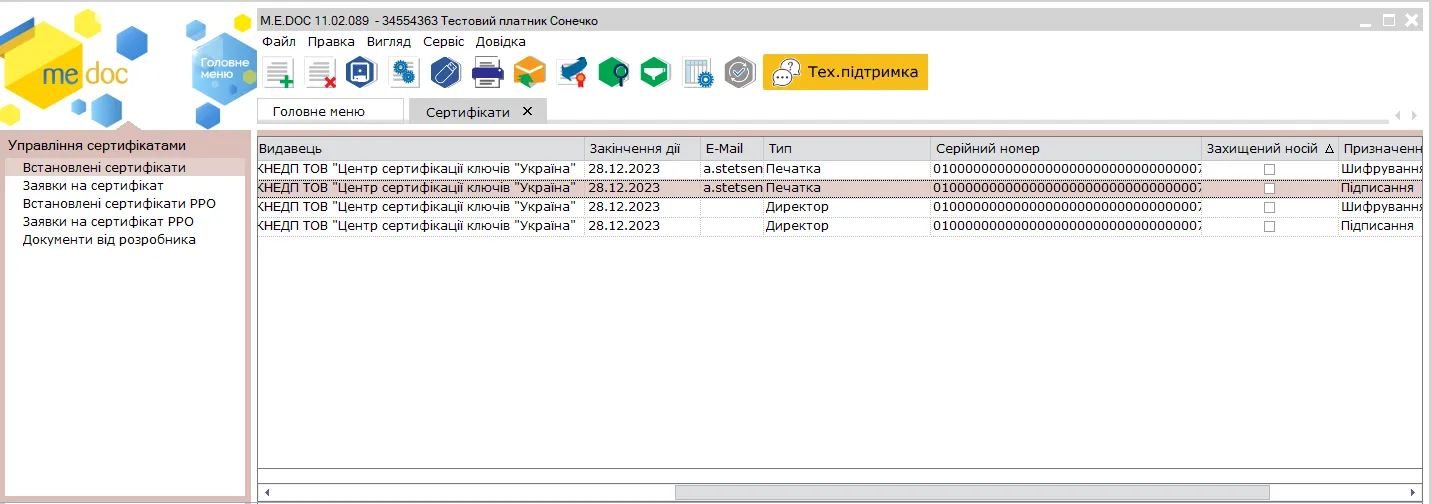This screenshot has width=1431, height=504.
Task: Click the blue USB token icon
Action: (445, 72)
